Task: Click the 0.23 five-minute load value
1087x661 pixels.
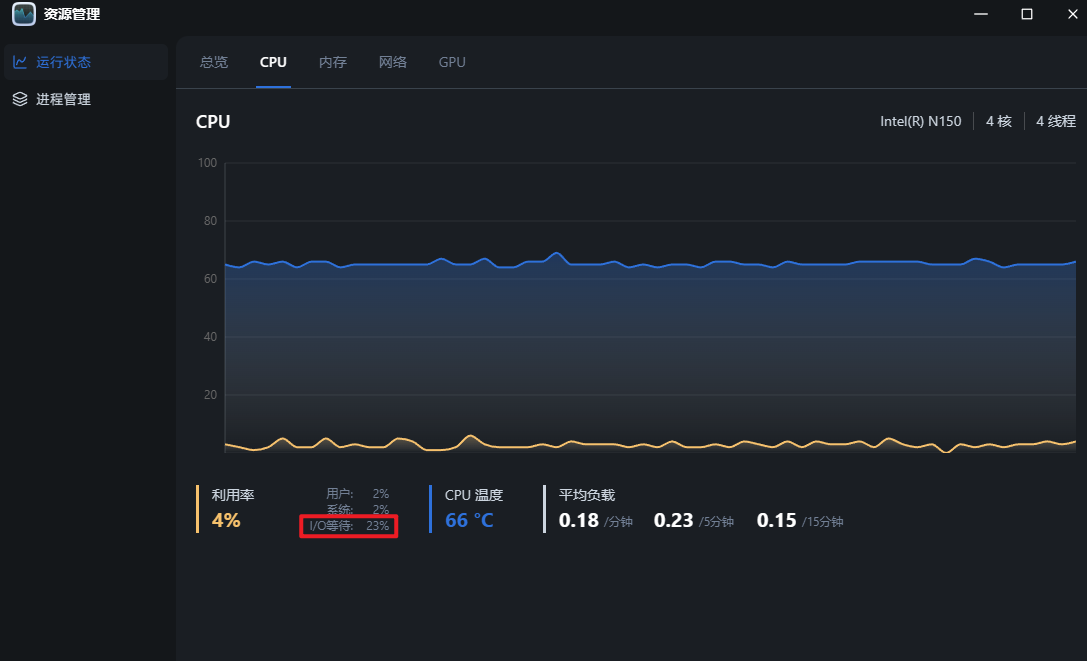Action: [x=673, y=520]
